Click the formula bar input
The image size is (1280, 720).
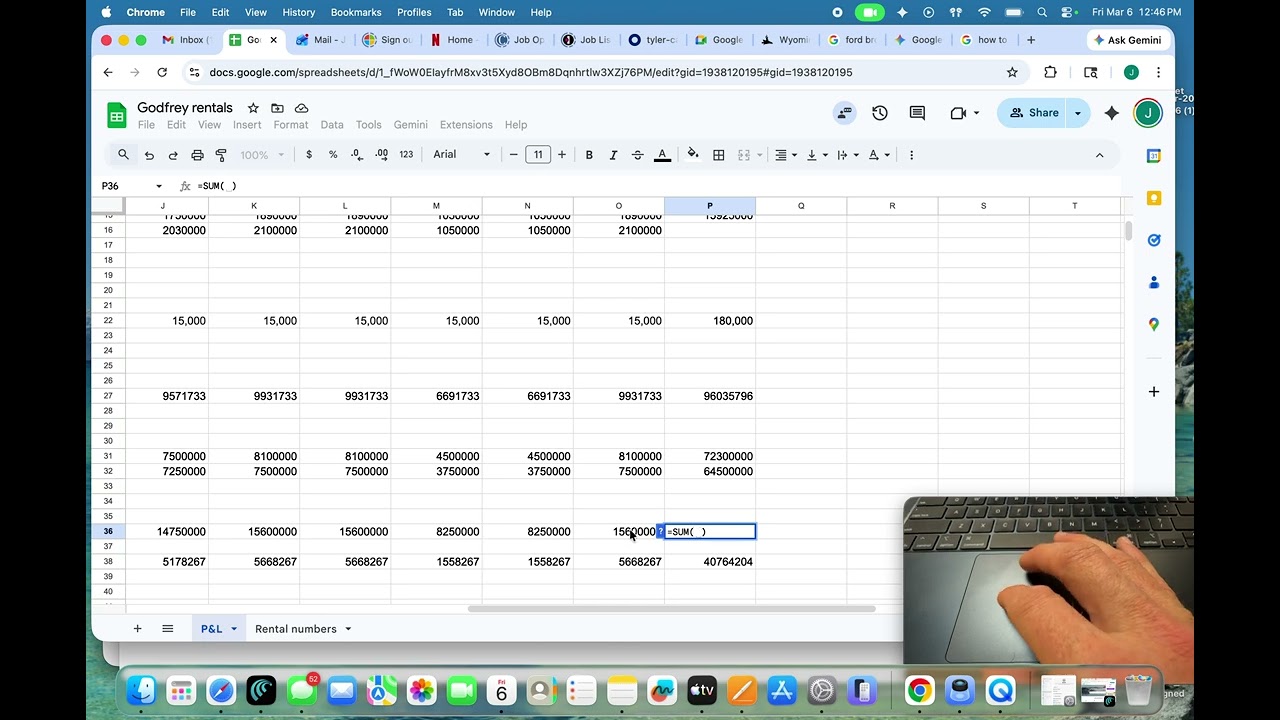[x=655, y=186]
